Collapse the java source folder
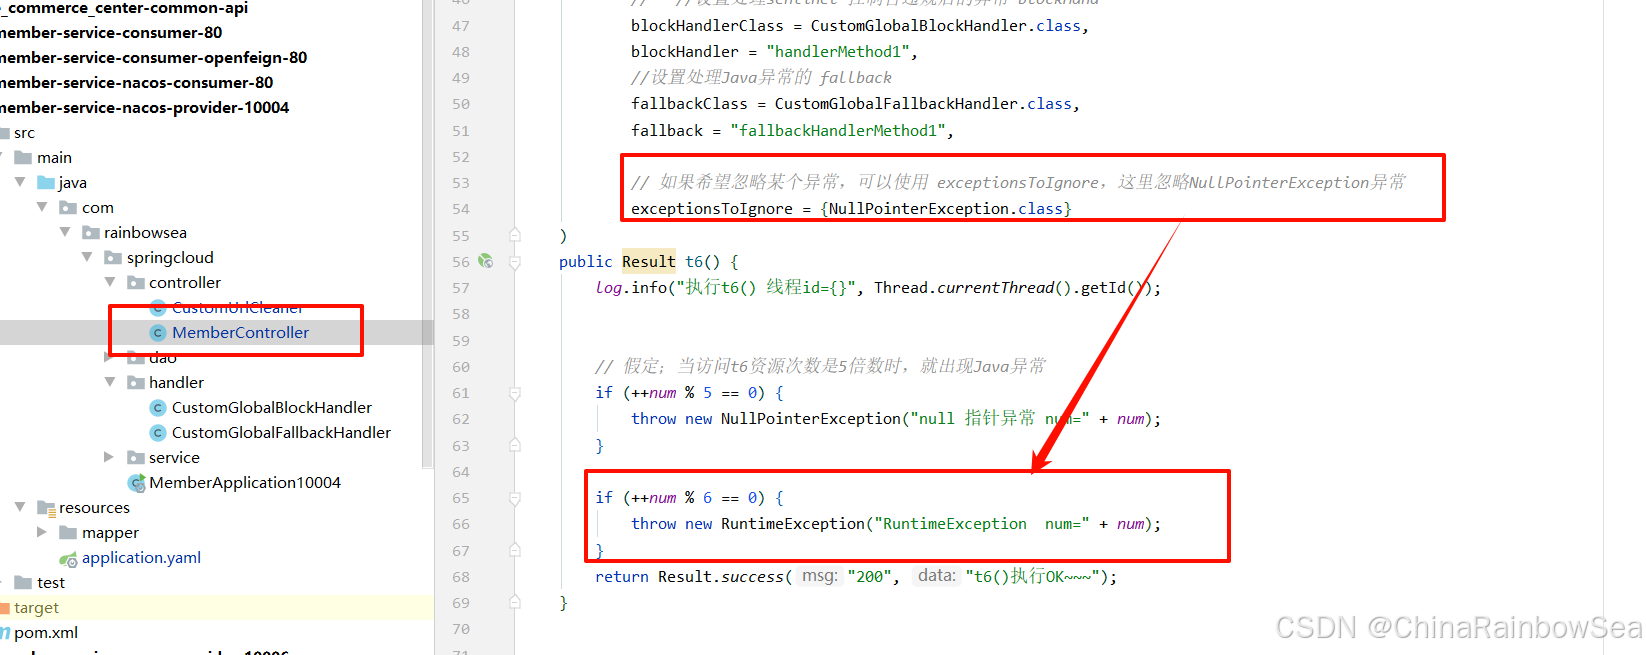Screen dimensions: 1646x655 pos(20,182)
